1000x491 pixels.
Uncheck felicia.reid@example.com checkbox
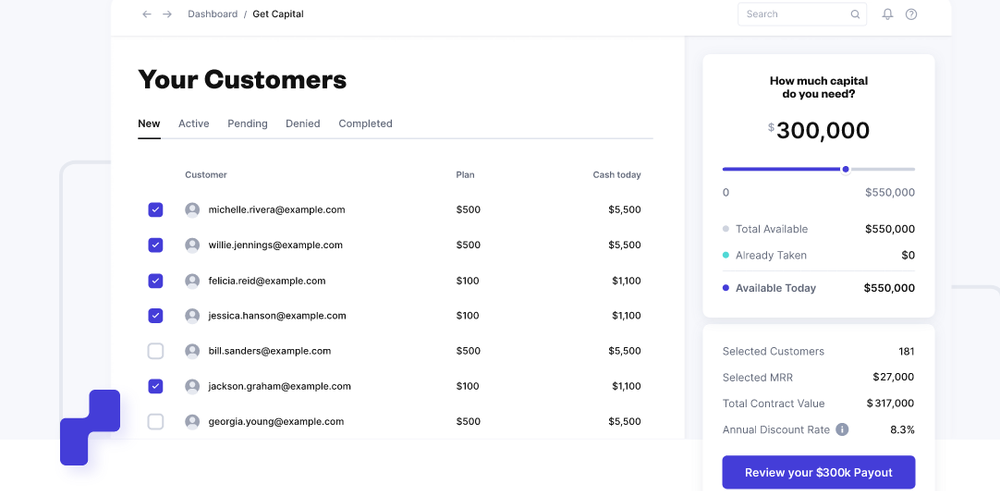(156, 281)
